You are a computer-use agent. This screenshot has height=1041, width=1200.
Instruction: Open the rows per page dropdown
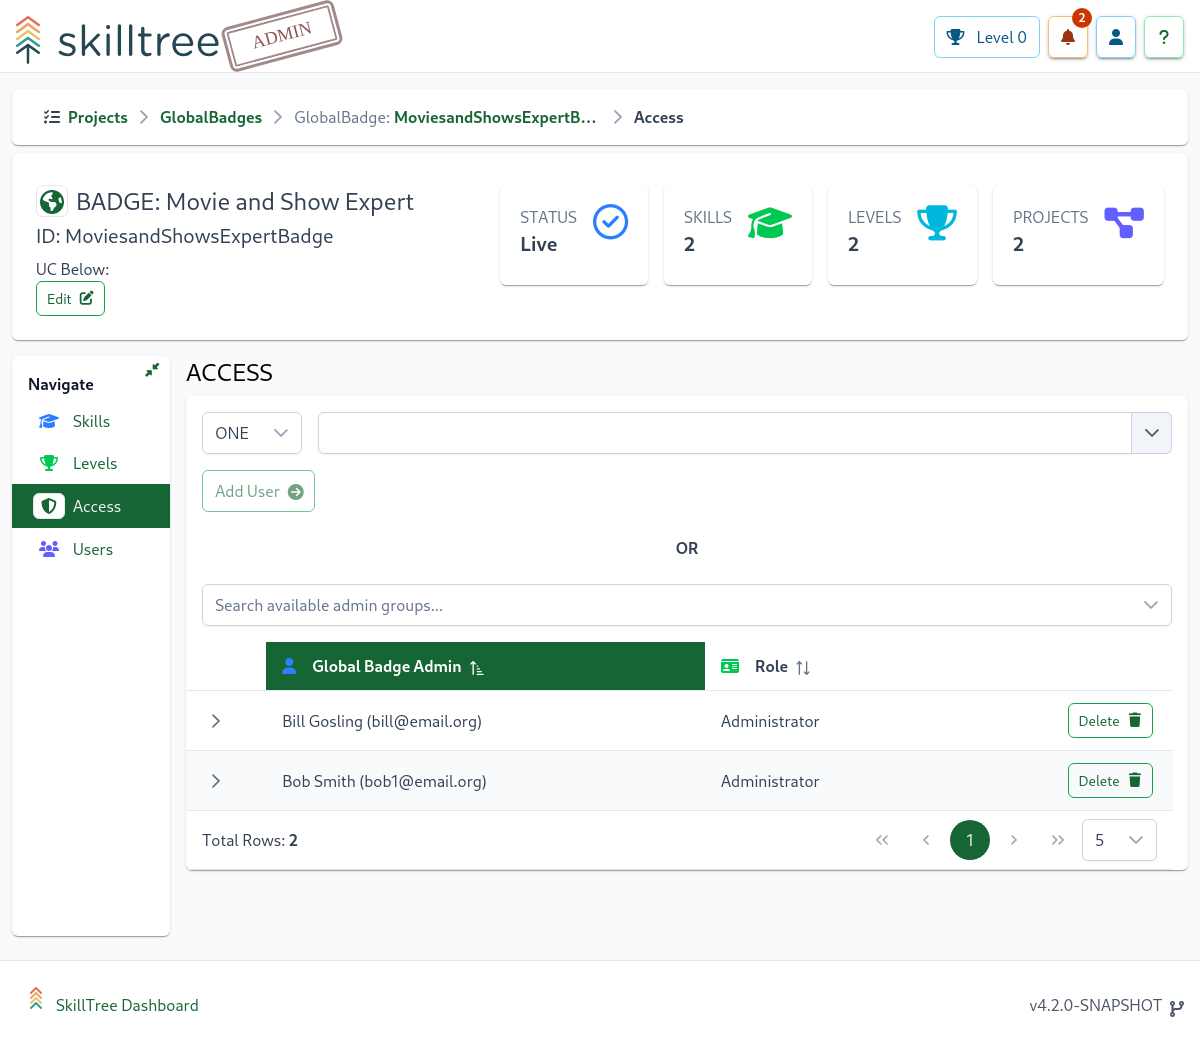click(1118, 840)
